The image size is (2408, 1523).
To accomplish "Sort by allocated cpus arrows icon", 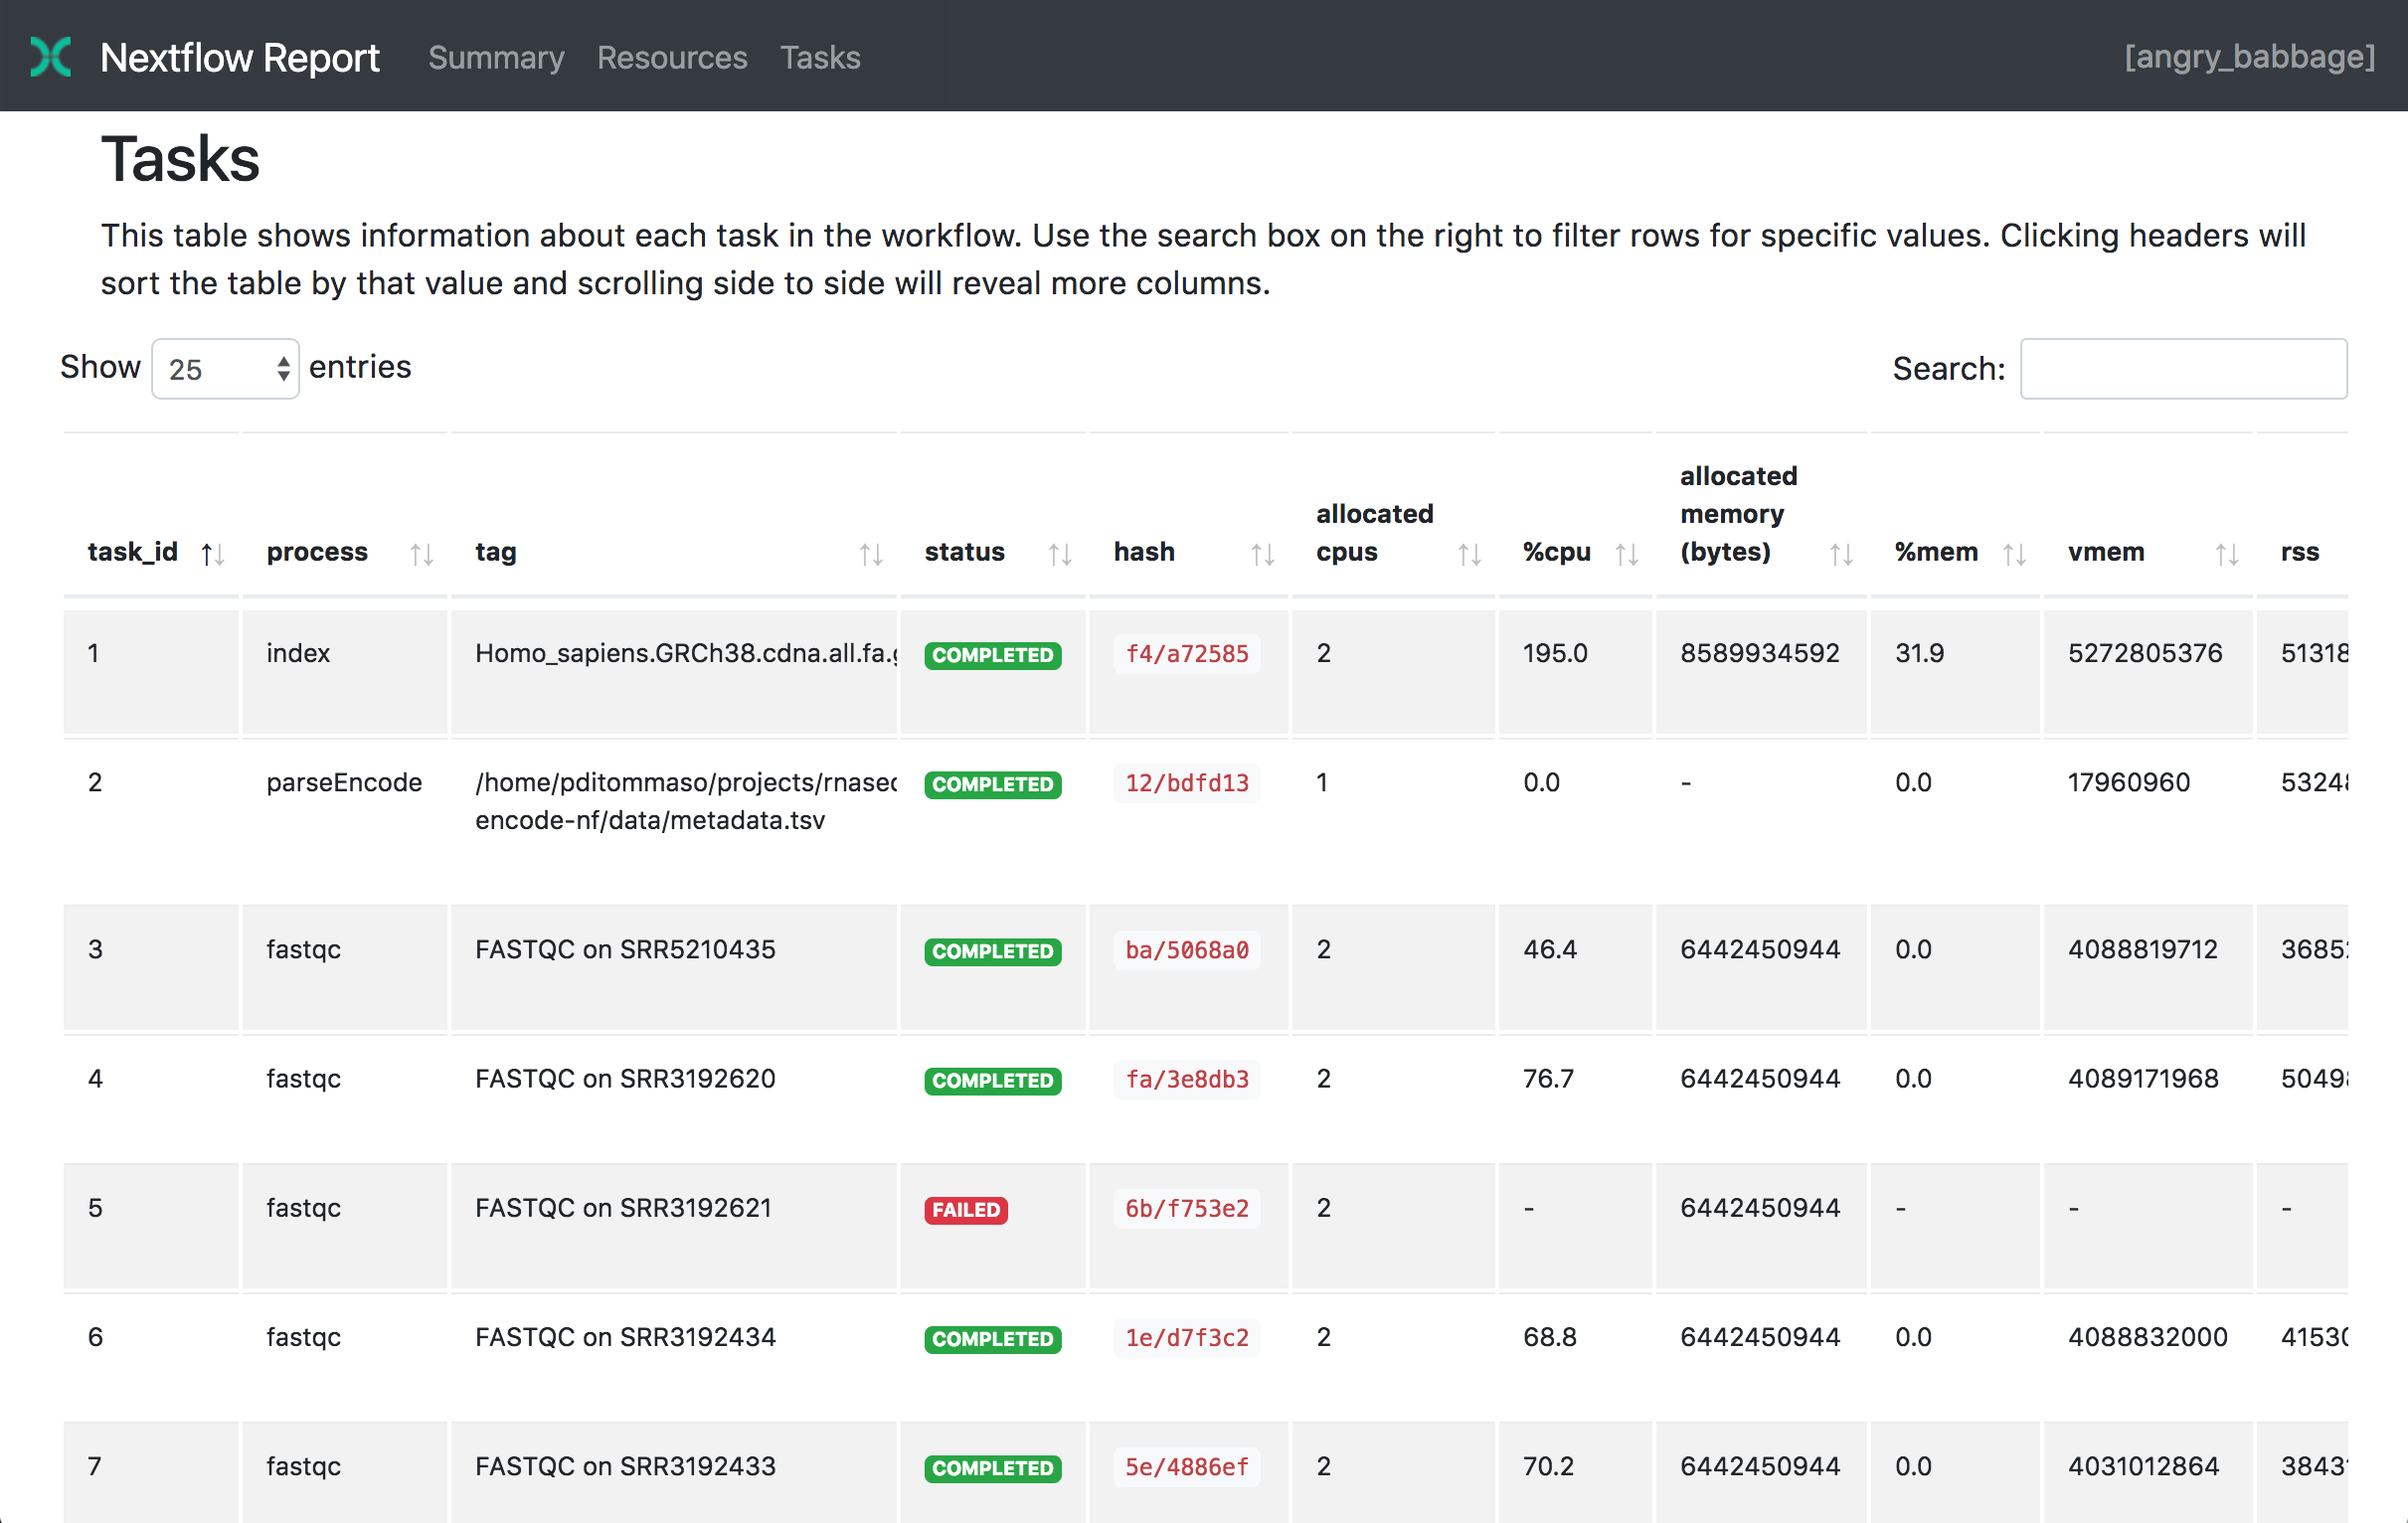I will [x=1469, y=554].
